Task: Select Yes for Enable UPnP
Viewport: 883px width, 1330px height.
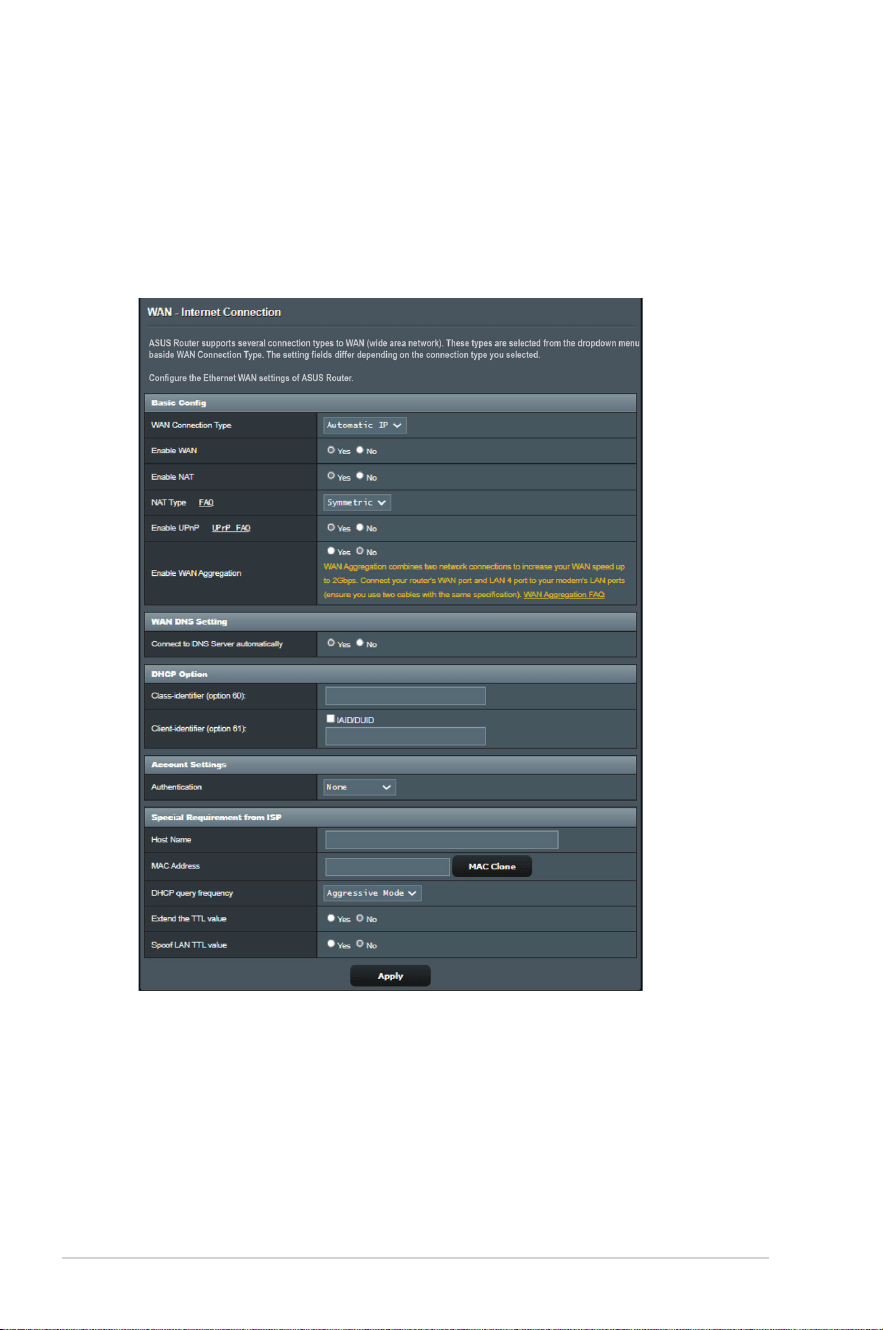Action: 330,527
